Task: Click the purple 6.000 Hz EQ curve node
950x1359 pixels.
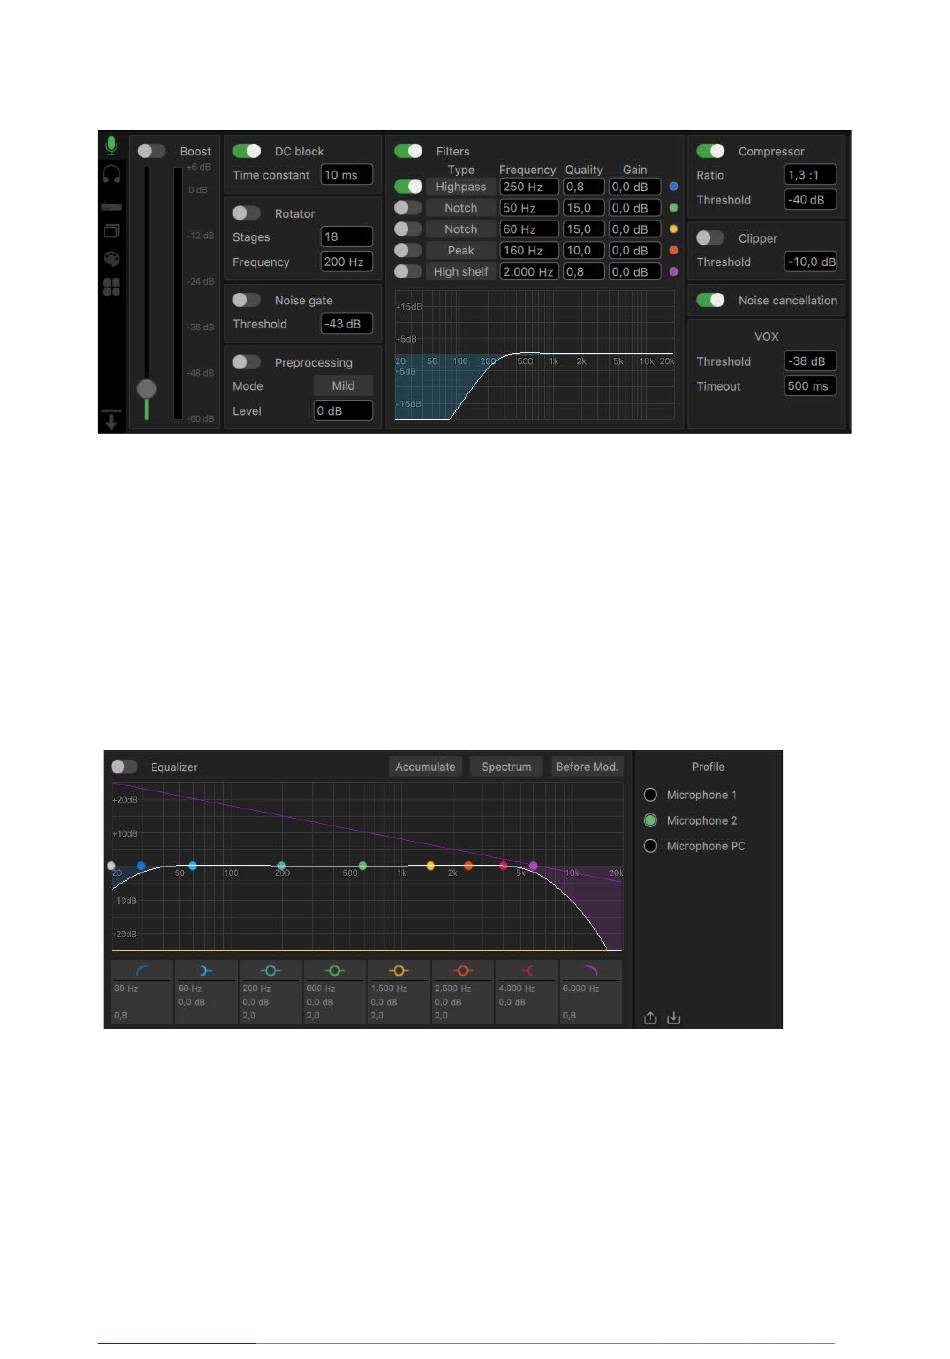Action: [x=533, y=866]
